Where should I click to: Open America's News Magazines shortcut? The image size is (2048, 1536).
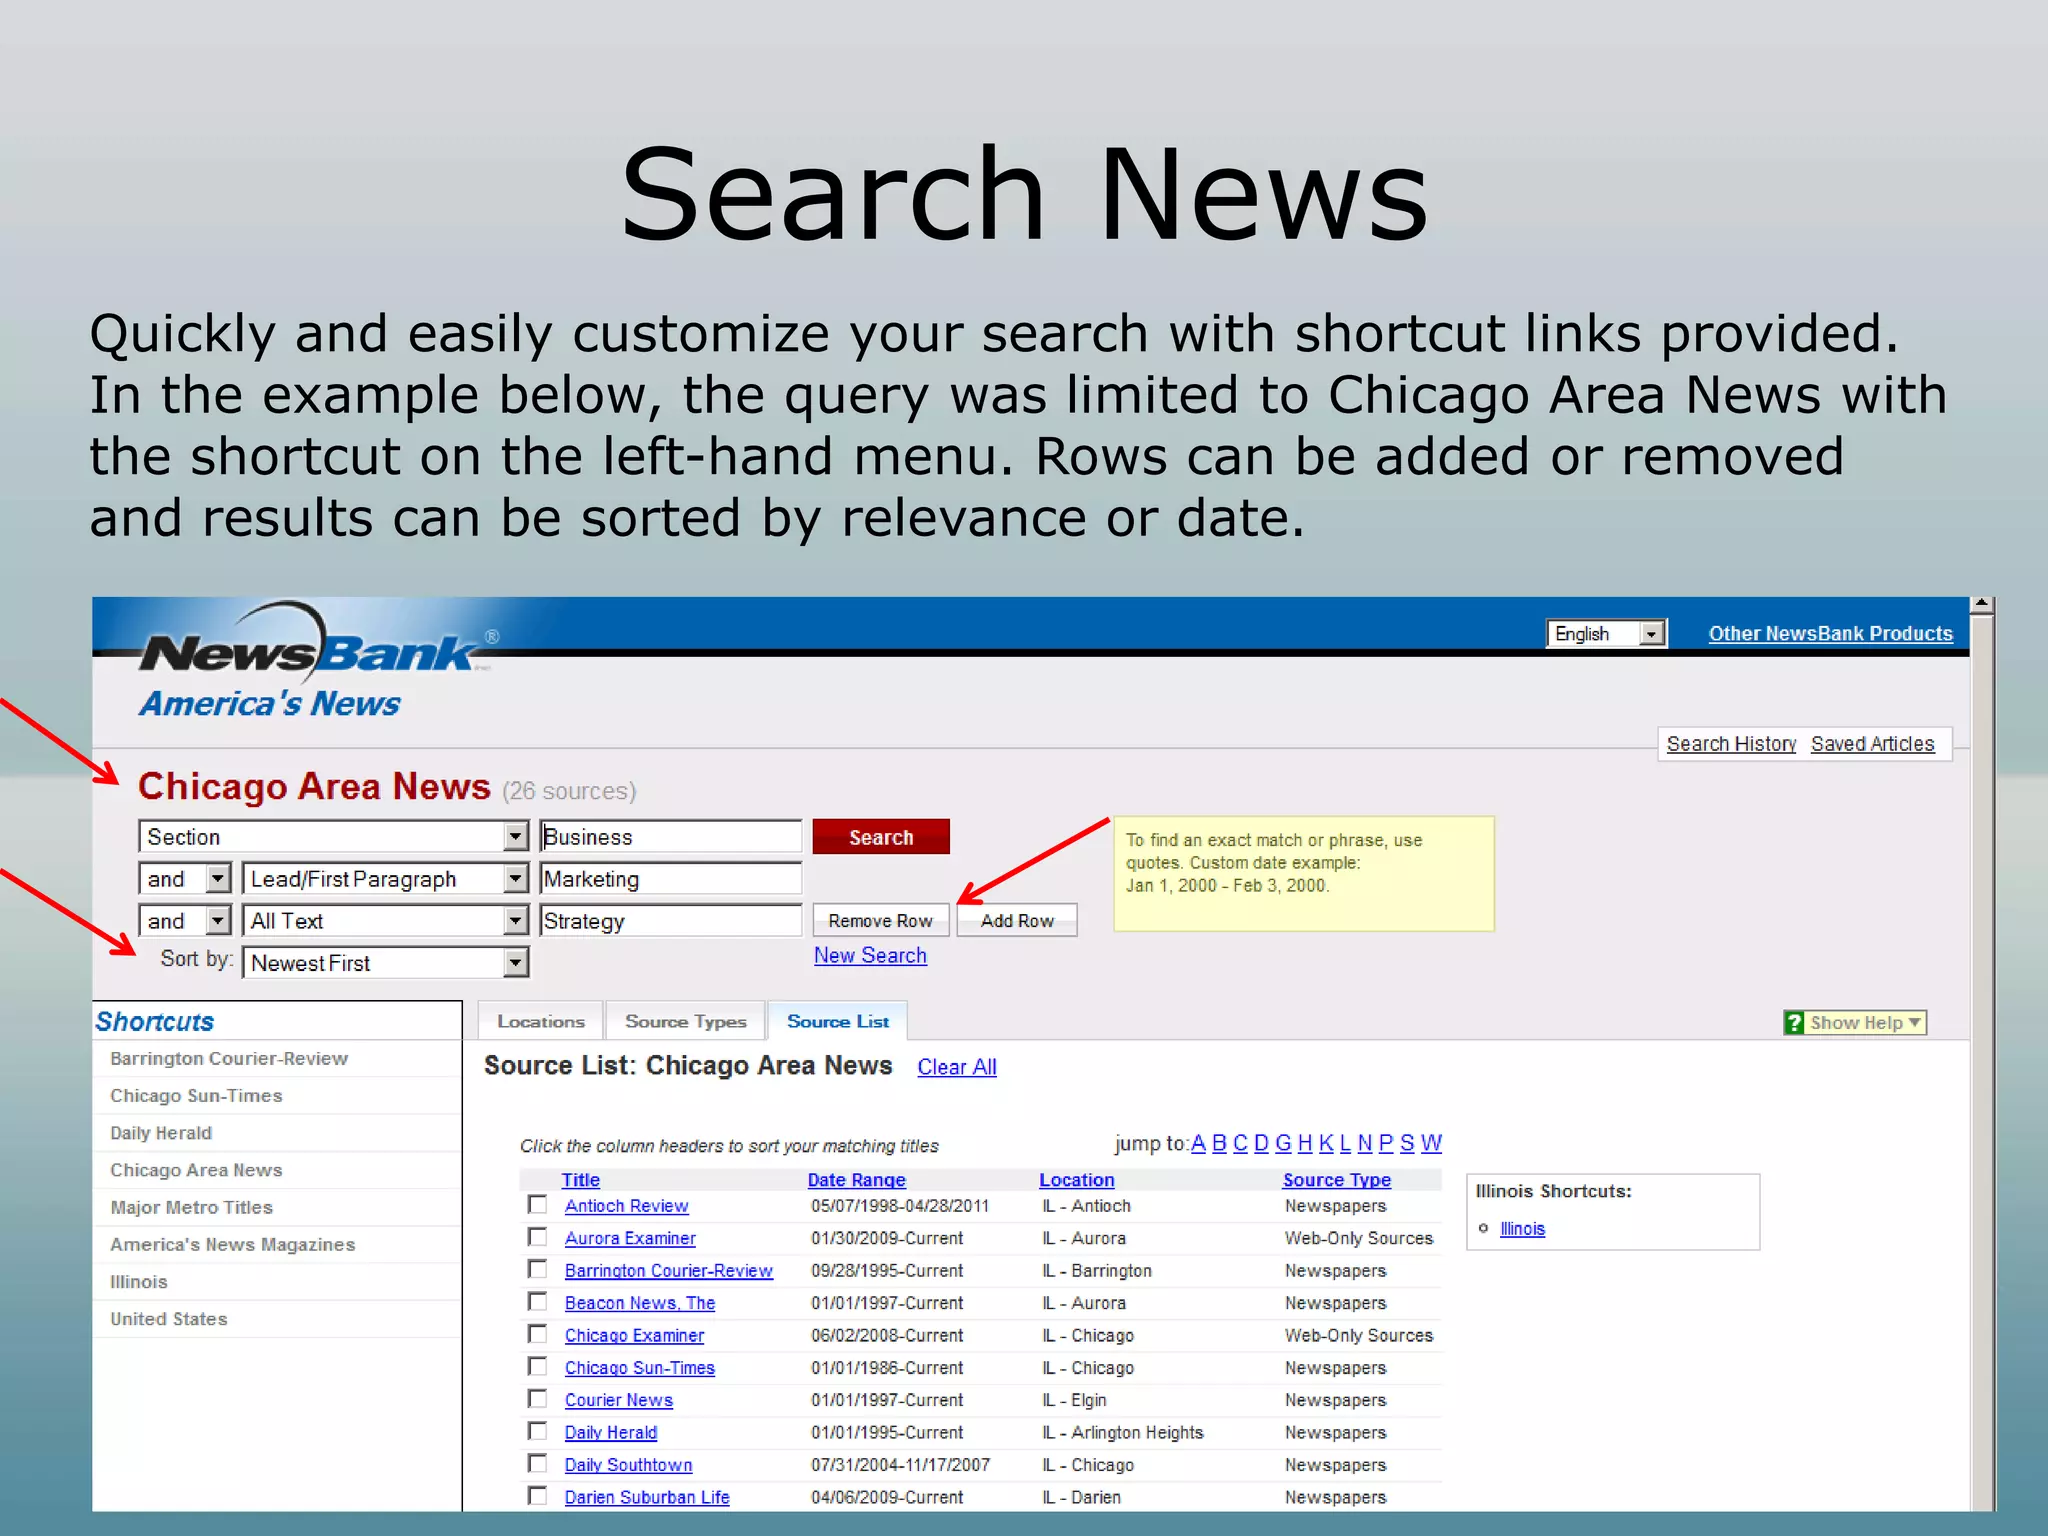point(233,1244)
